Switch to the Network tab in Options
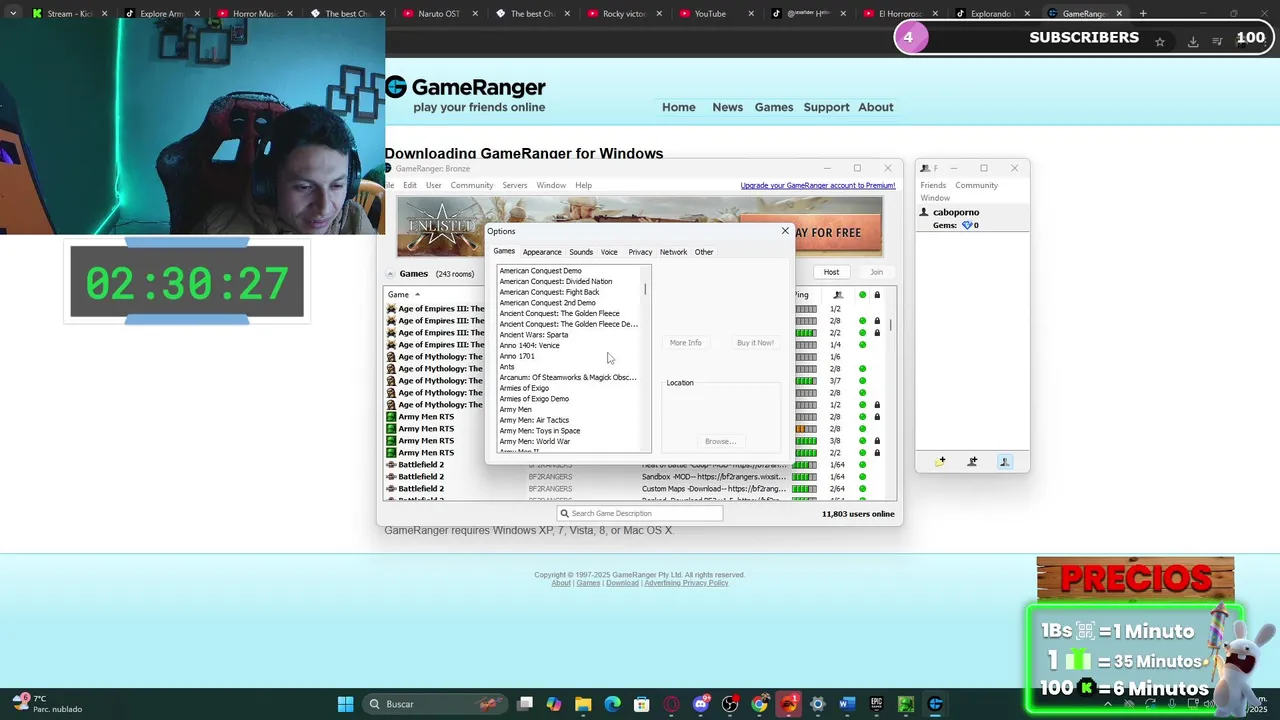Image resolution: width=1280 pixels, height=720 pixels. 673,252
